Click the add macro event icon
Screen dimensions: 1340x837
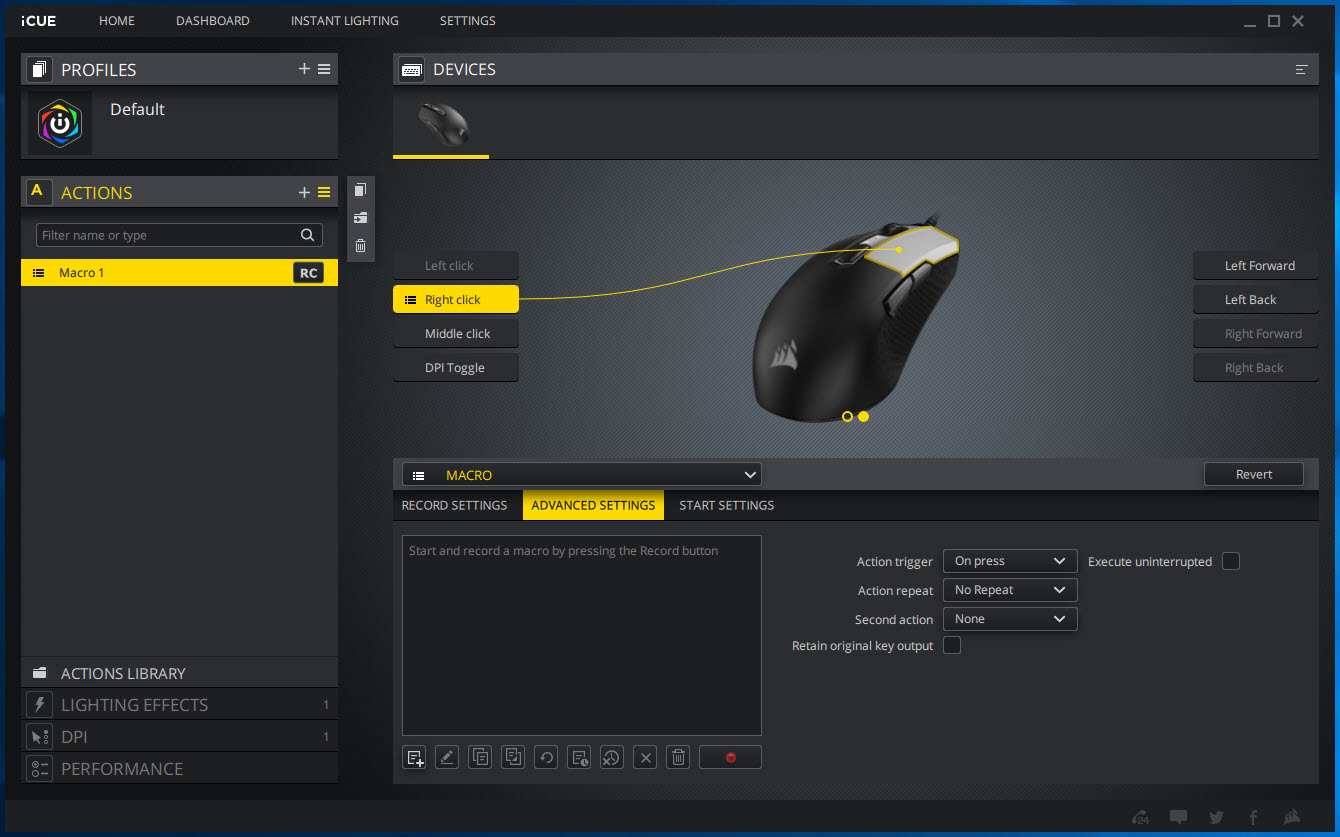[415, 757]
